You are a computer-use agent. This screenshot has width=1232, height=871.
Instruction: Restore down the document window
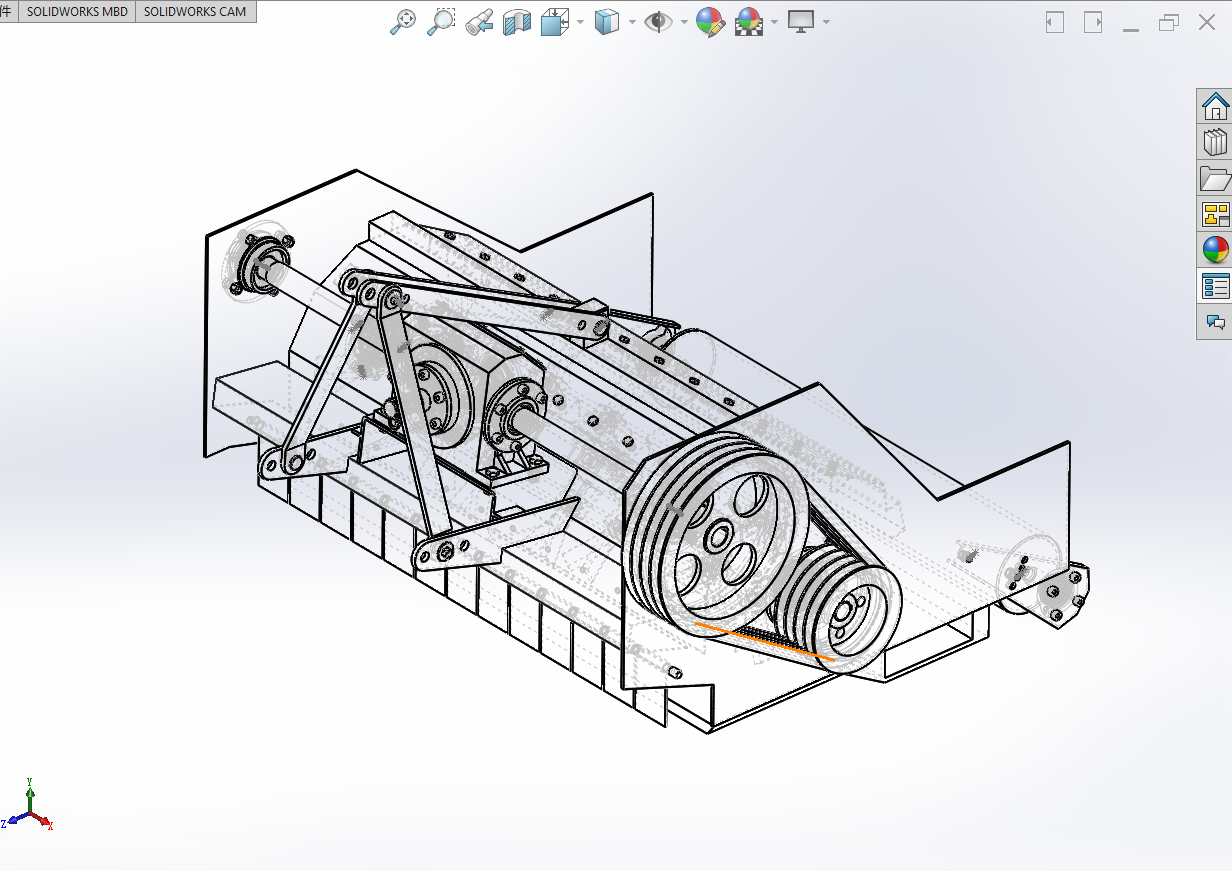(1169, 22)
